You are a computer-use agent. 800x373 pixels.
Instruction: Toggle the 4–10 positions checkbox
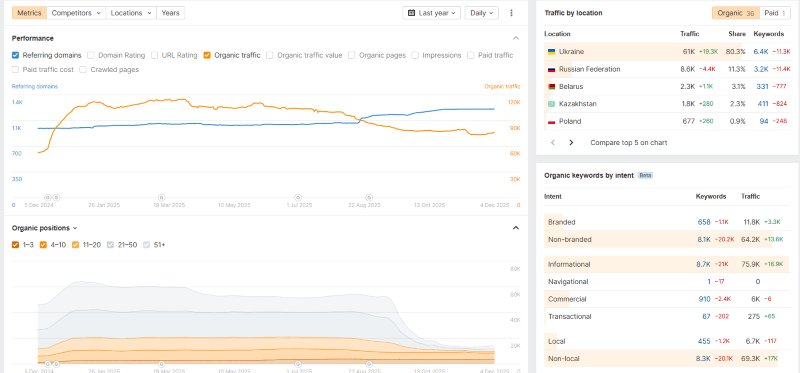point(43,245)
